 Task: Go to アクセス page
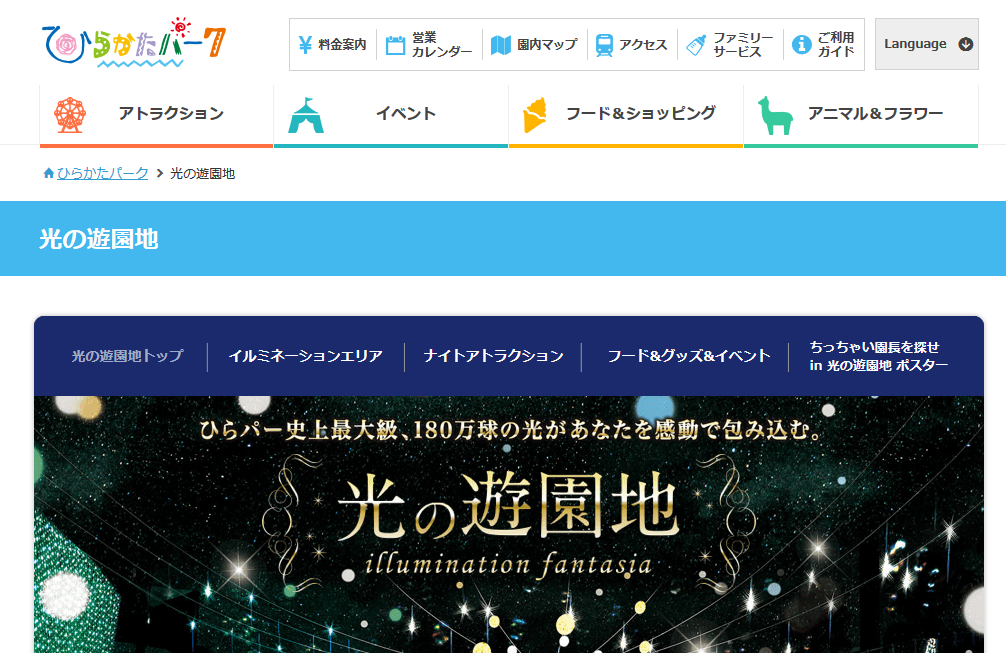631,44
